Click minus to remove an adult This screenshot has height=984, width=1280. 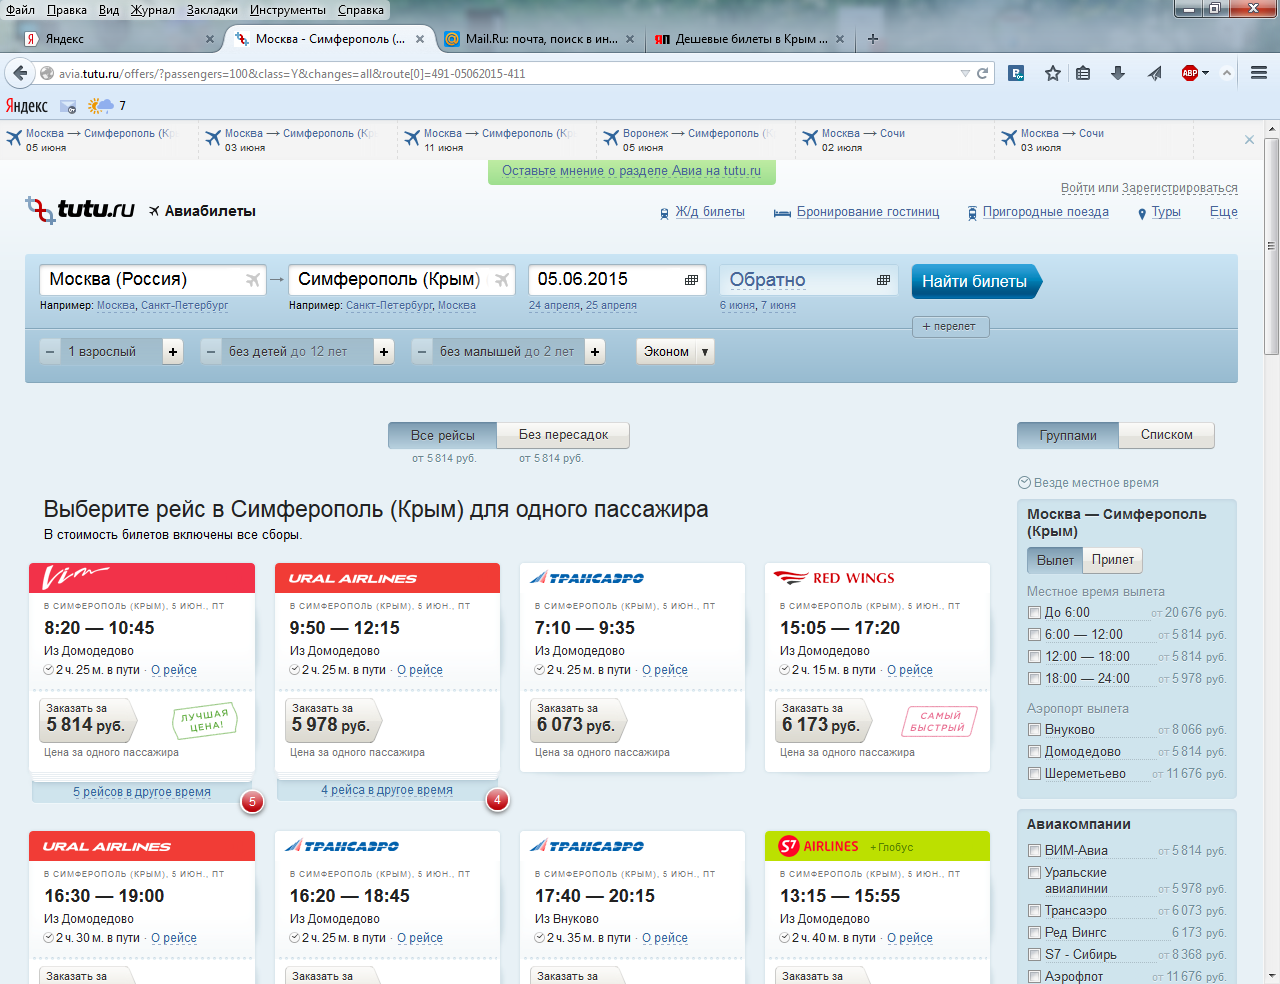(x=50, y=352)
